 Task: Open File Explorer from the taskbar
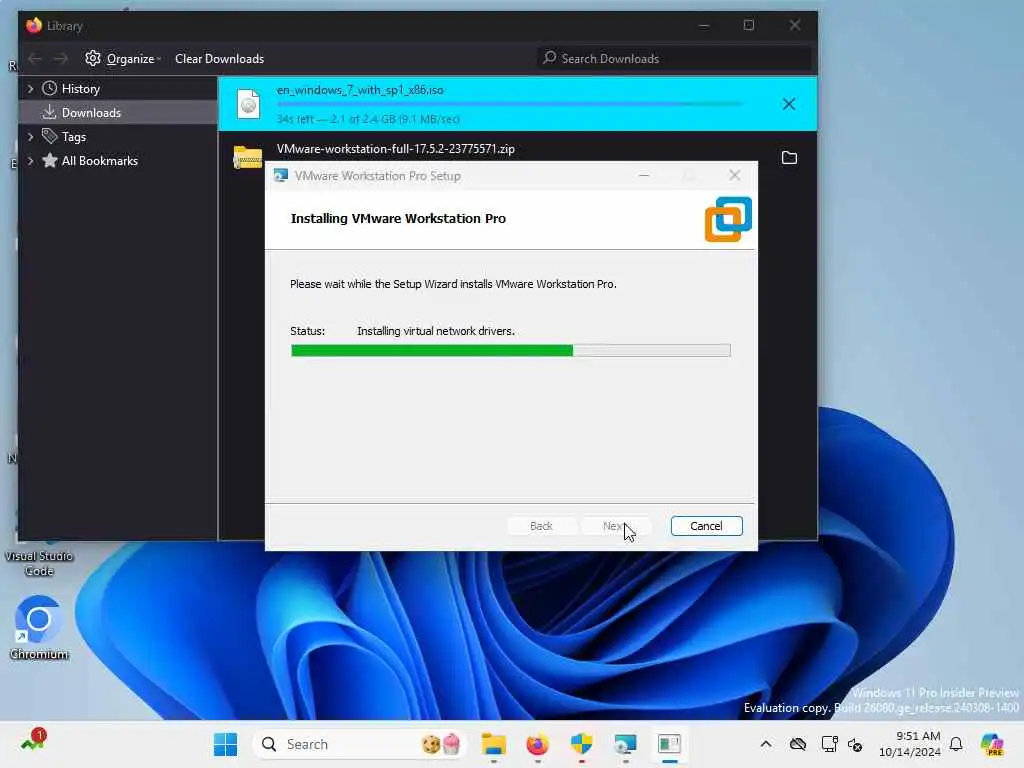click(x=494, y=744)
